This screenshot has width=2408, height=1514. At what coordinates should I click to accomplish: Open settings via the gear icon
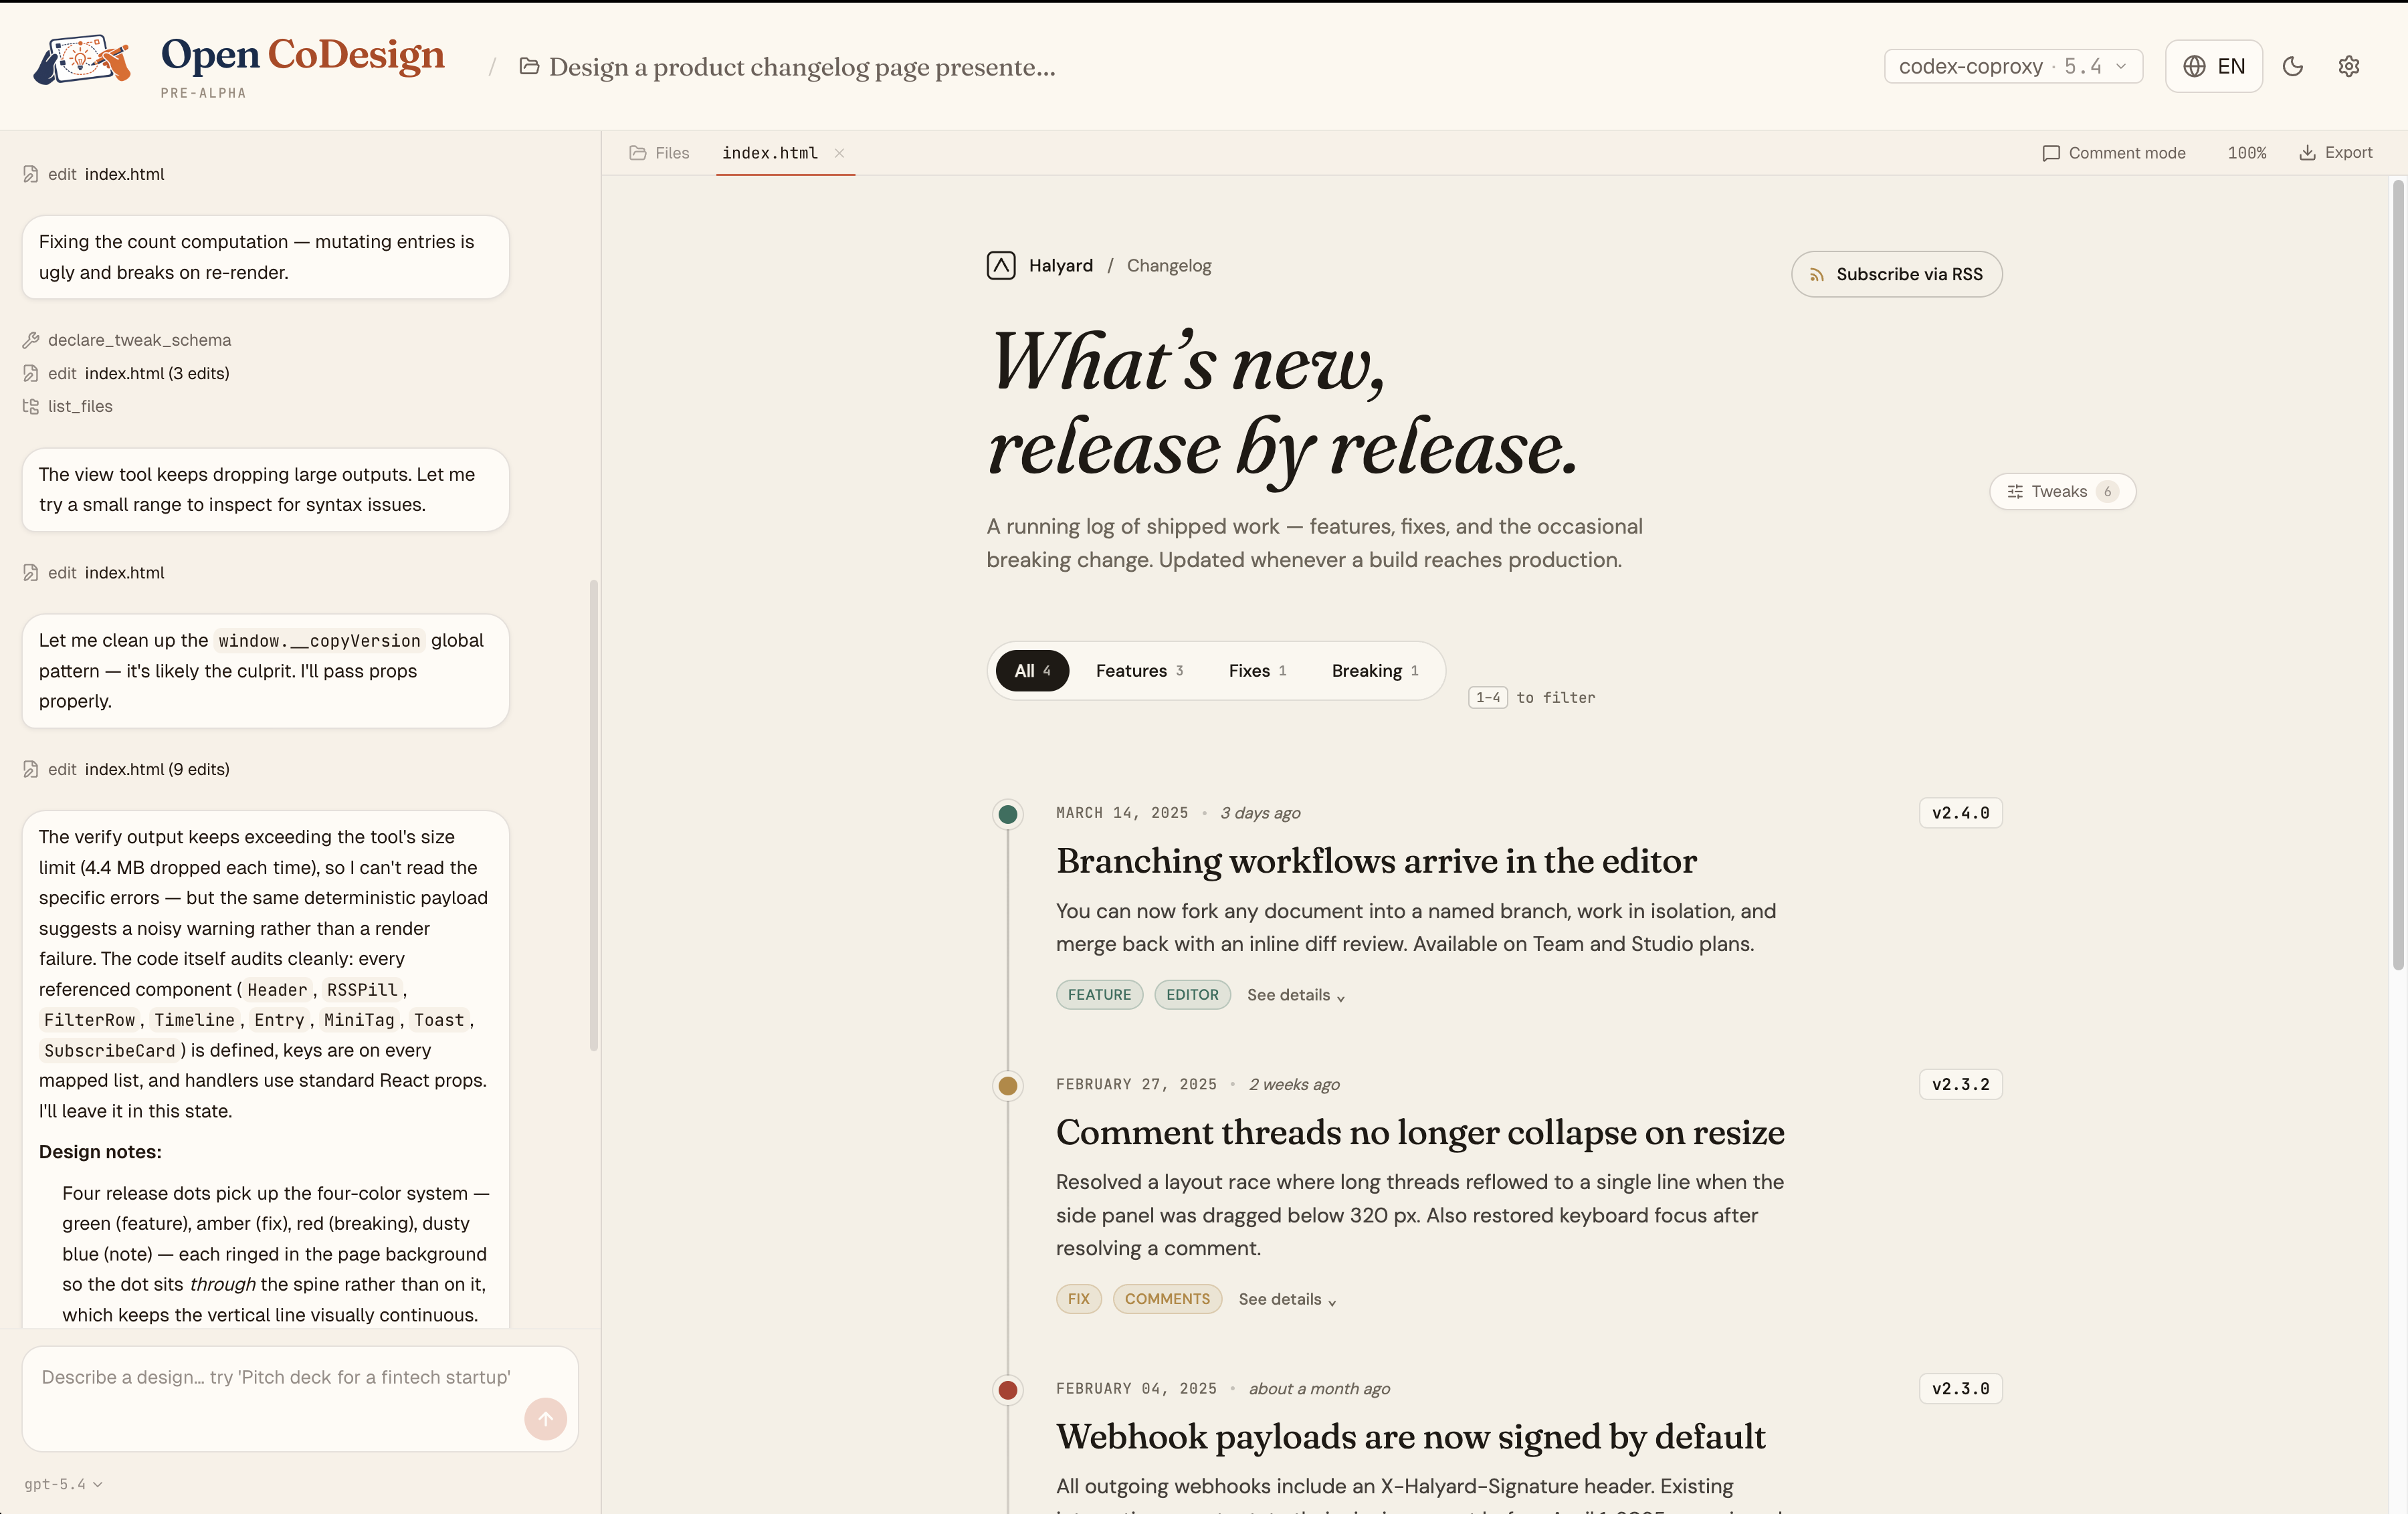pos(2348,66)
